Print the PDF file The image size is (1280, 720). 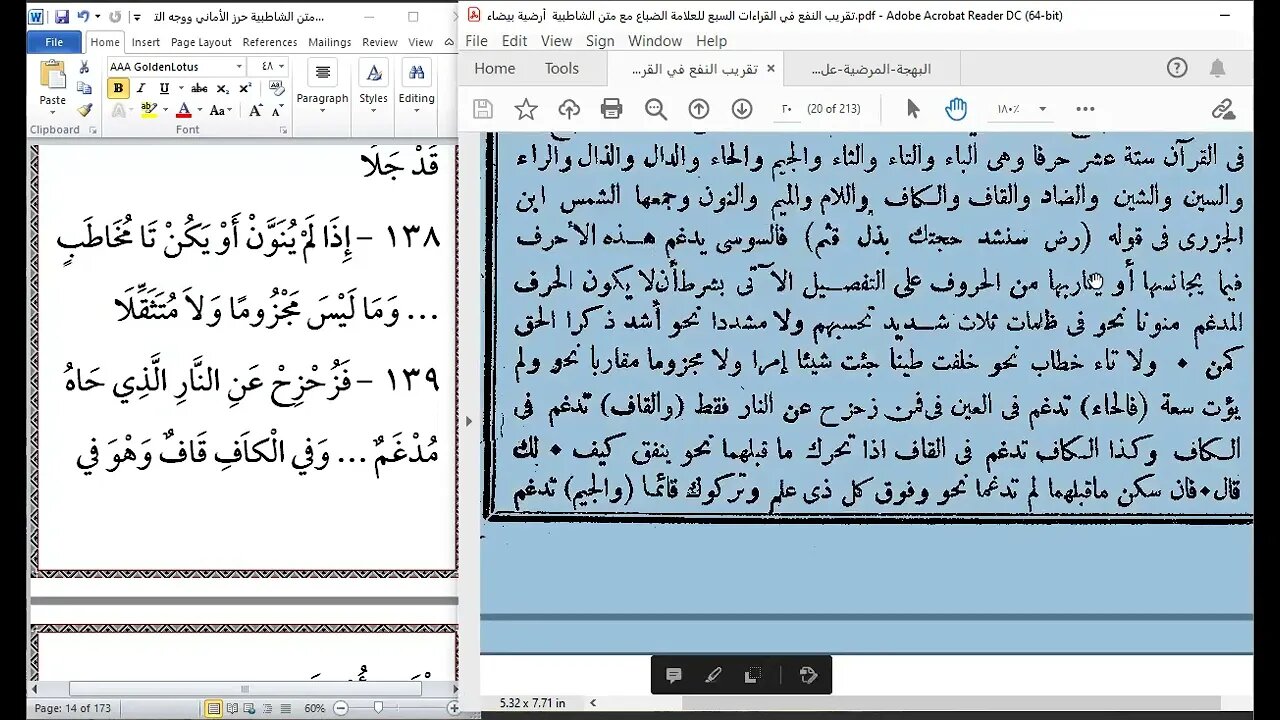click(x=612, y=109)
